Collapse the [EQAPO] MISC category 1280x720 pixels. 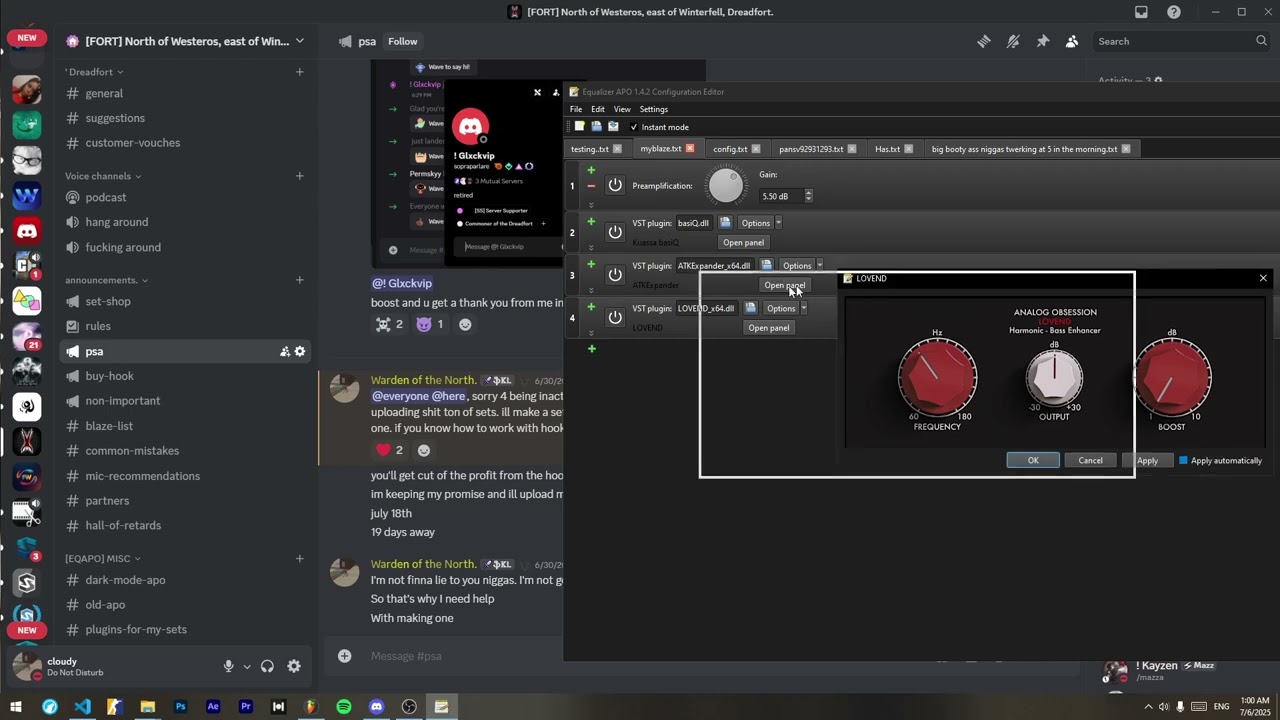[x=103, y=558]
